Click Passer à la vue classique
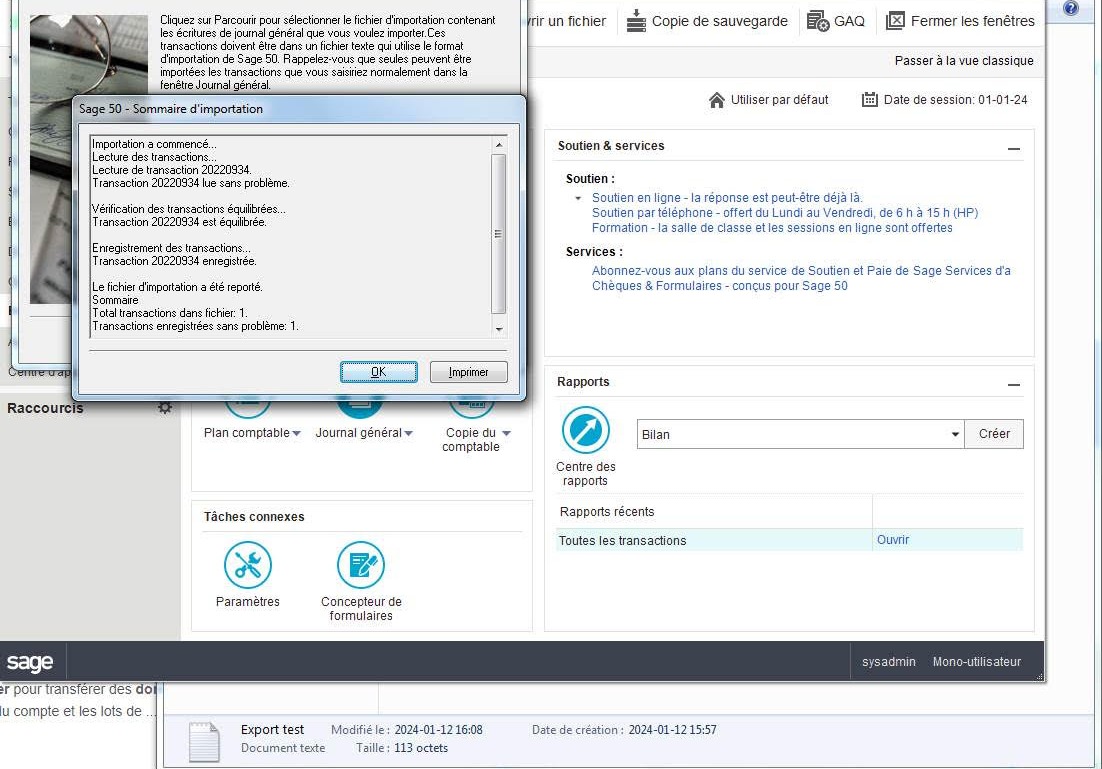This screenshot has height=769, width=1102. click(x=964, y=61)
